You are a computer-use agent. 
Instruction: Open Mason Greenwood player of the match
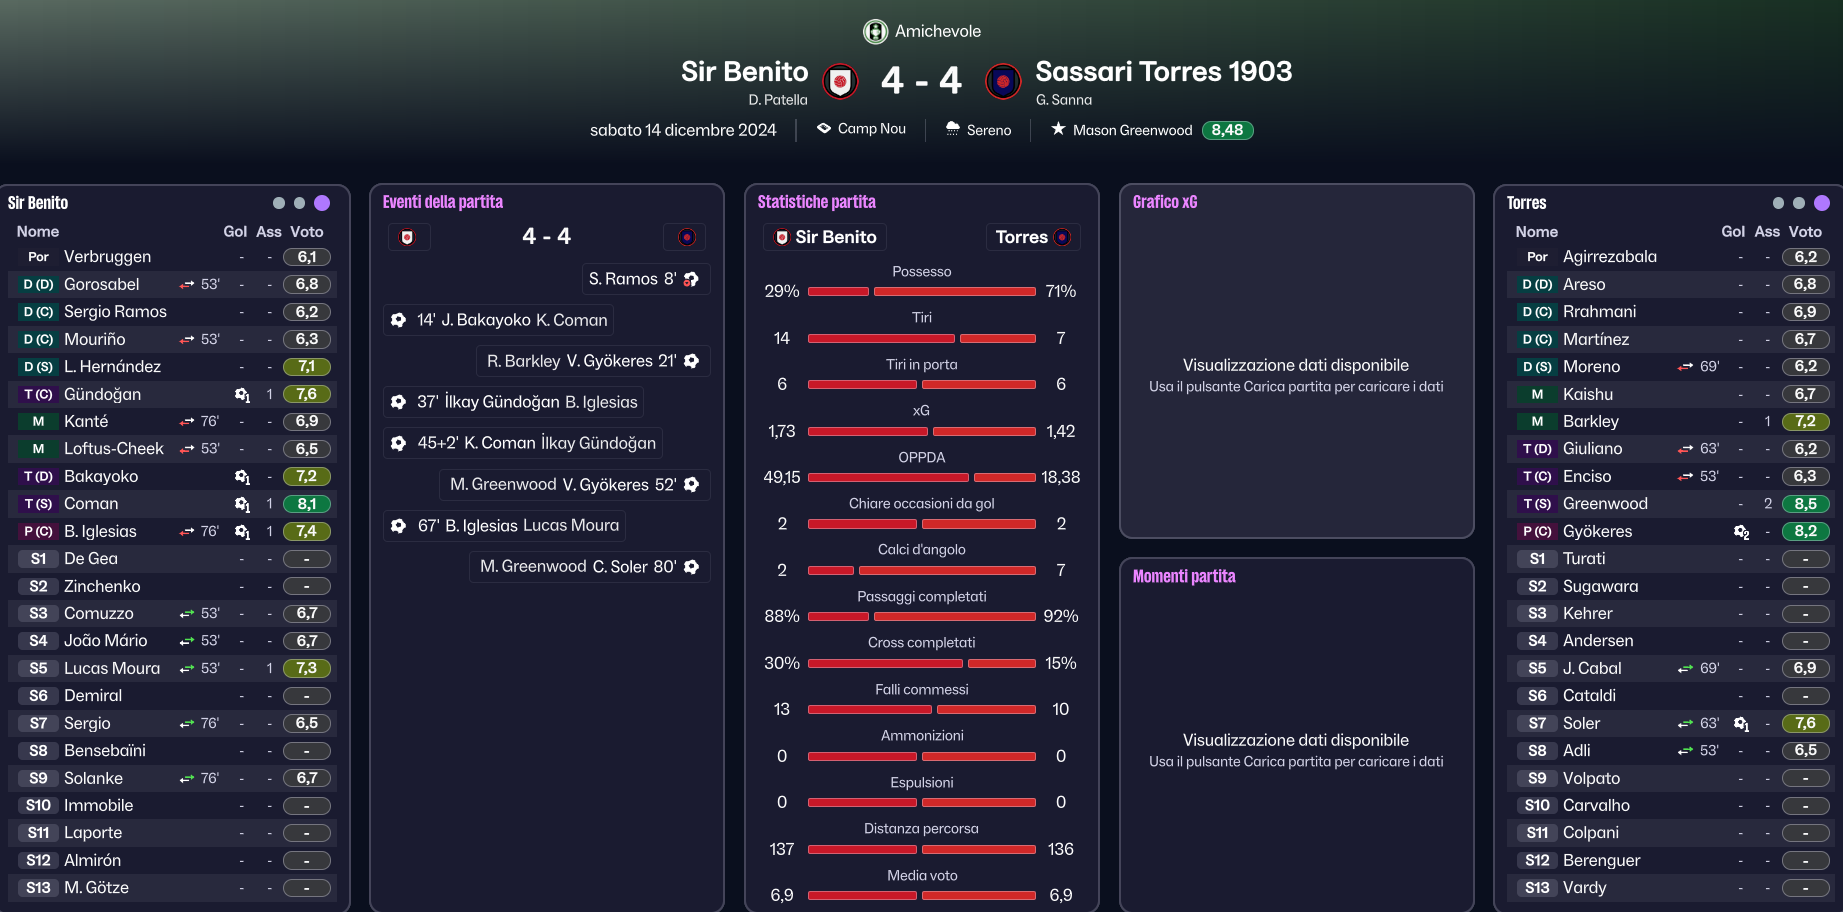[1132, 130]
